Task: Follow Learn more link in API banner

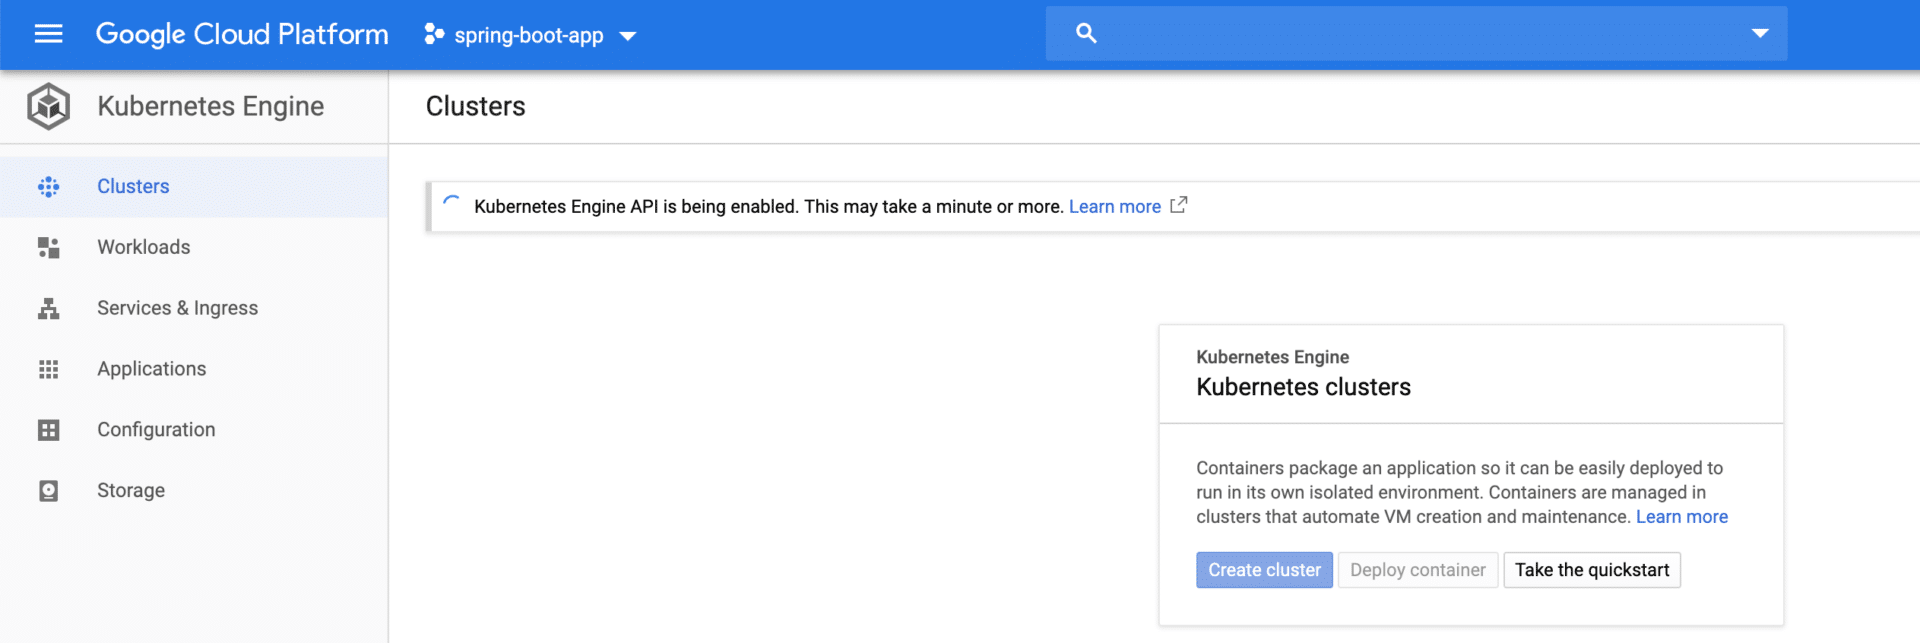Action: click(1114, 206)
